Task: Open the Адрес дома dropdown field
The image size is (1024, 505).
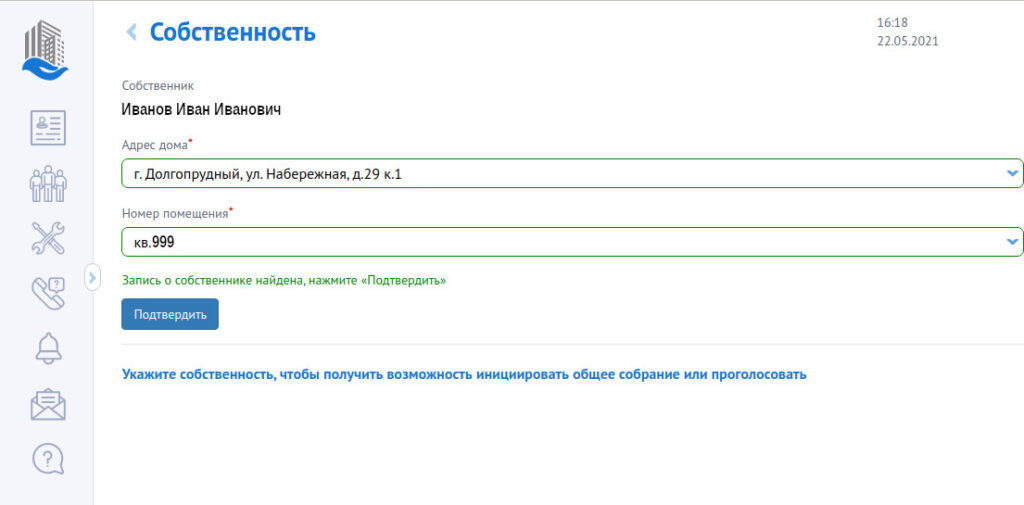Action: pos(572,173)
